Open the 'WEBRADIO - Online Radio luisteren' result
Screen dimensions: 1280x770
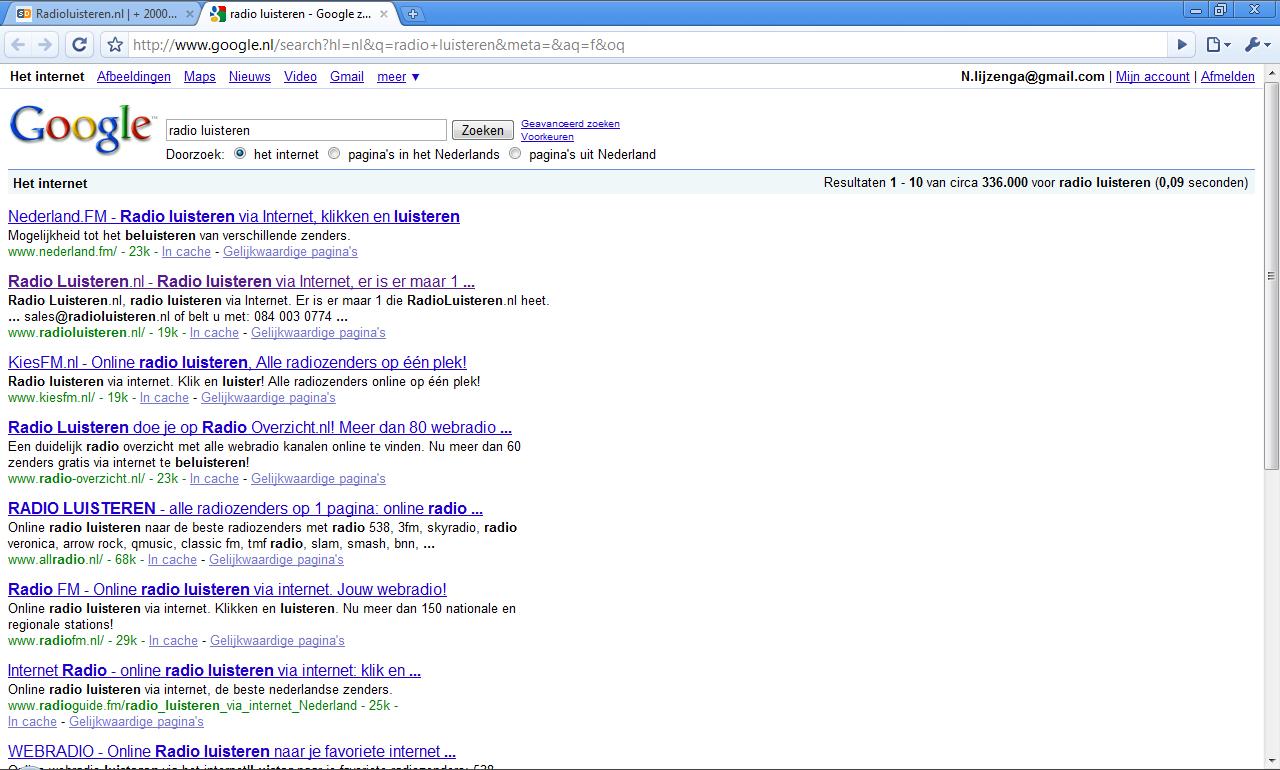pyautogui.click(x=232, y=752)
